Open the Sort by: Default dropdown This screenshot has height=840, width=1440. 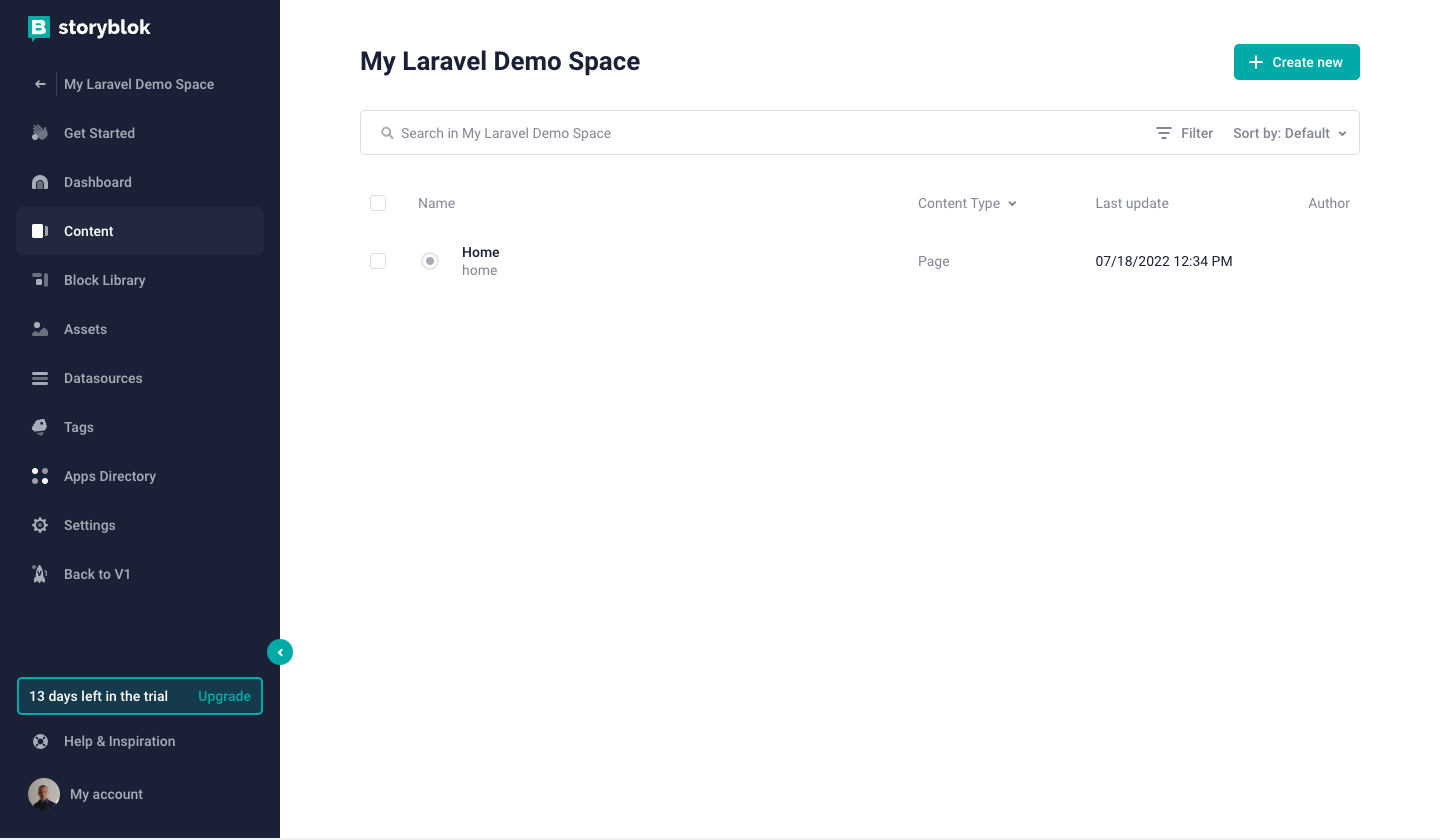coord(1290,133)
